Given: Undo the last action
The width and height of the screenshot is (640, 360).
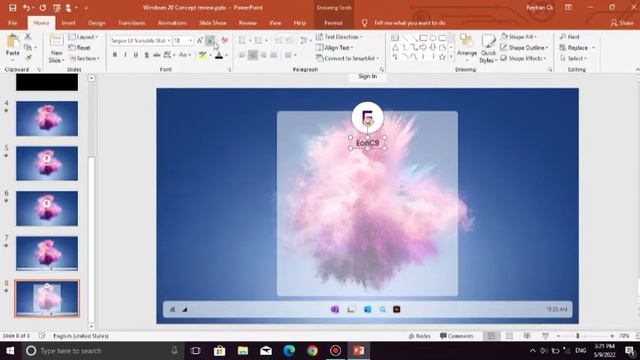Looking at the screenshot, I should point(26,8).
